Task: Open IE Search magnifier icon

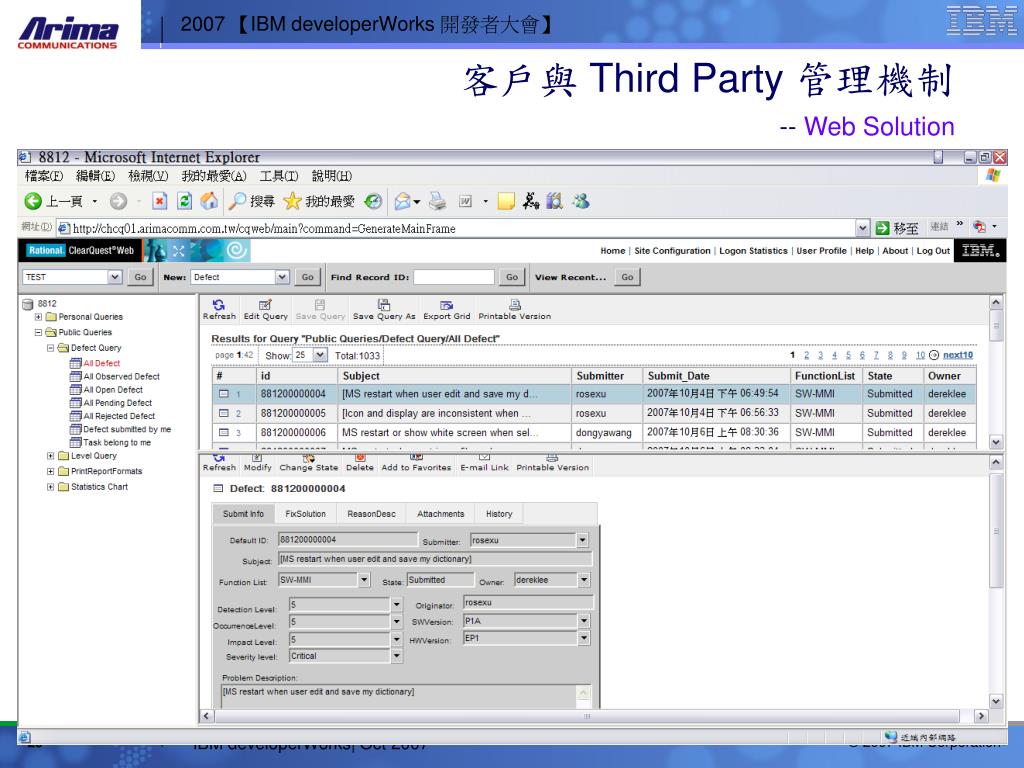Action: (236, 201)
